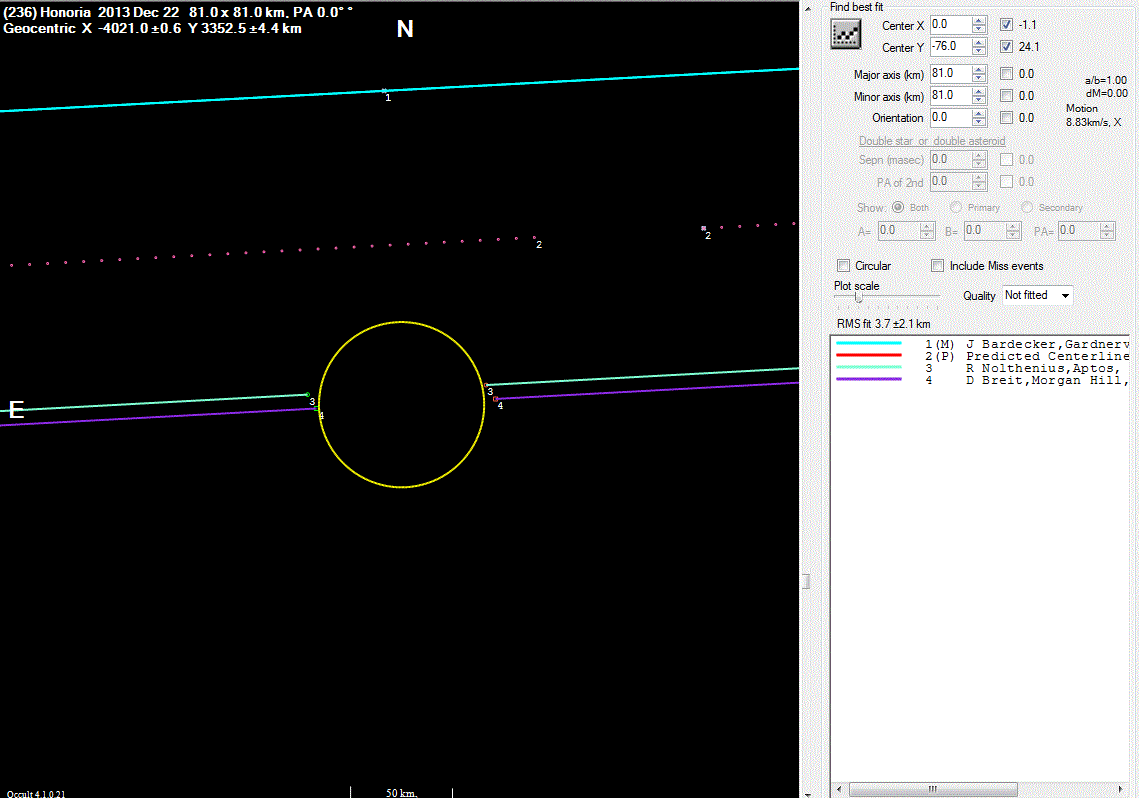The width and height of the screenshot is (1139, 798).
Task: Increase Major axis with spinner up arrow
Action: pos(979,69)
